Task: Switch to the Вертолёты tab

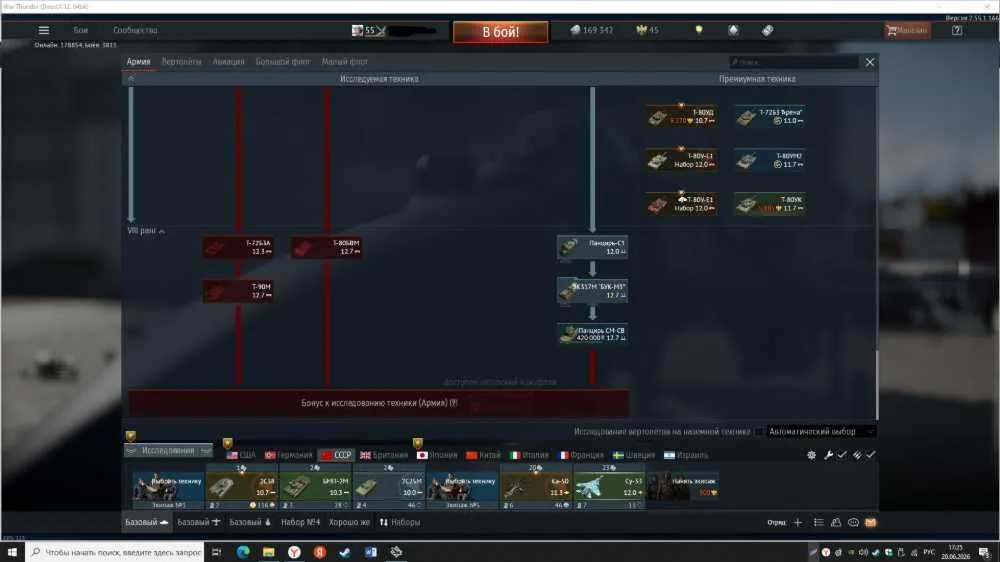Action: click(181, 62)
